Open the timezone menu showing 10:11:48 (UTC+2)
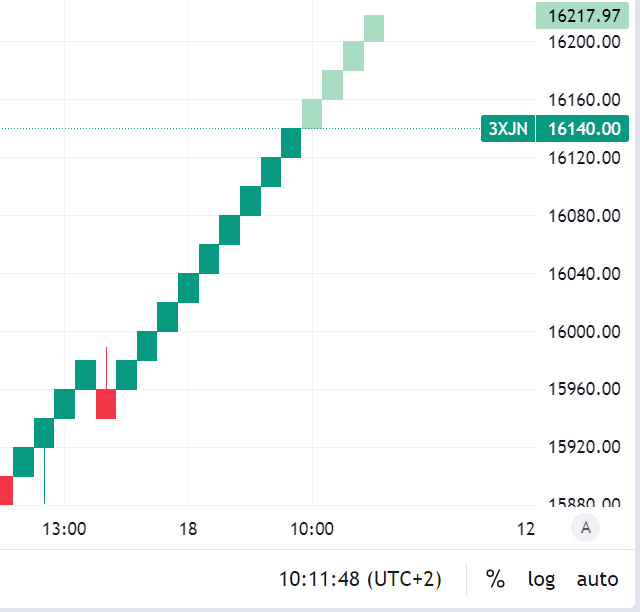The width and height of the screenshot is (640, 612). click(359, 578)
